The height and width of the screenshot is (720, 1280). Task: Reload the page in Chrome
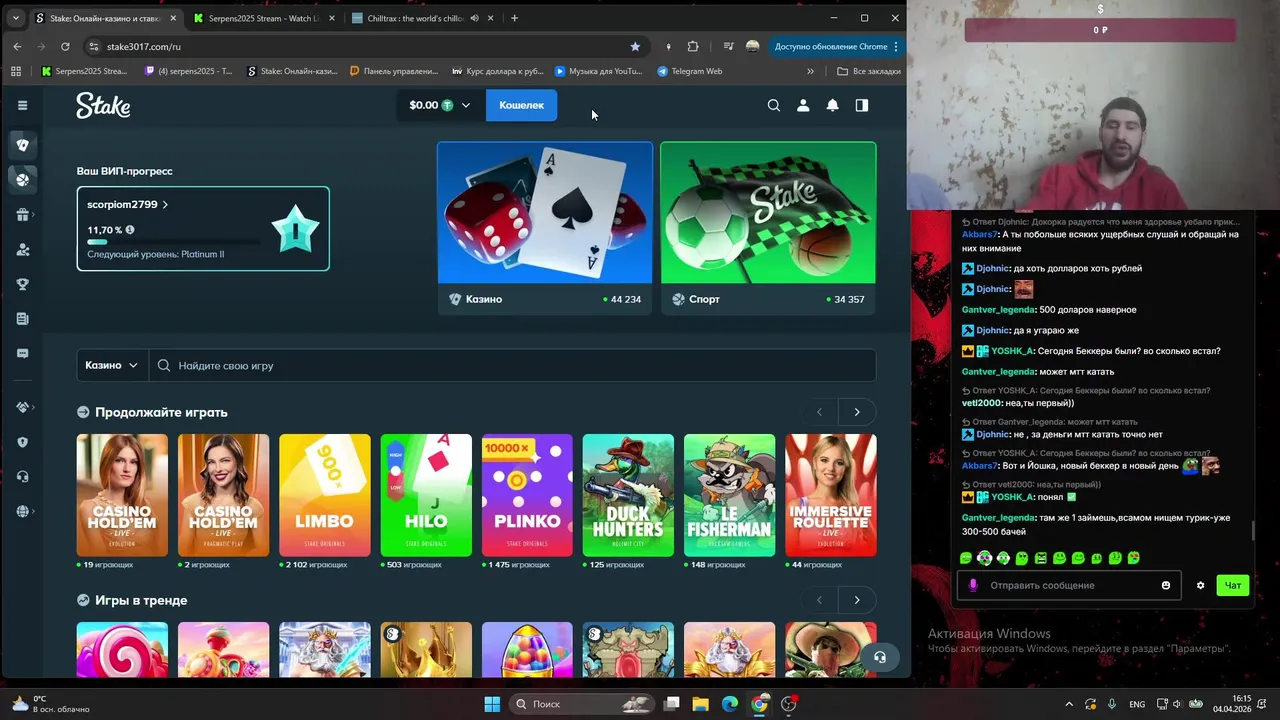[65, 46]
